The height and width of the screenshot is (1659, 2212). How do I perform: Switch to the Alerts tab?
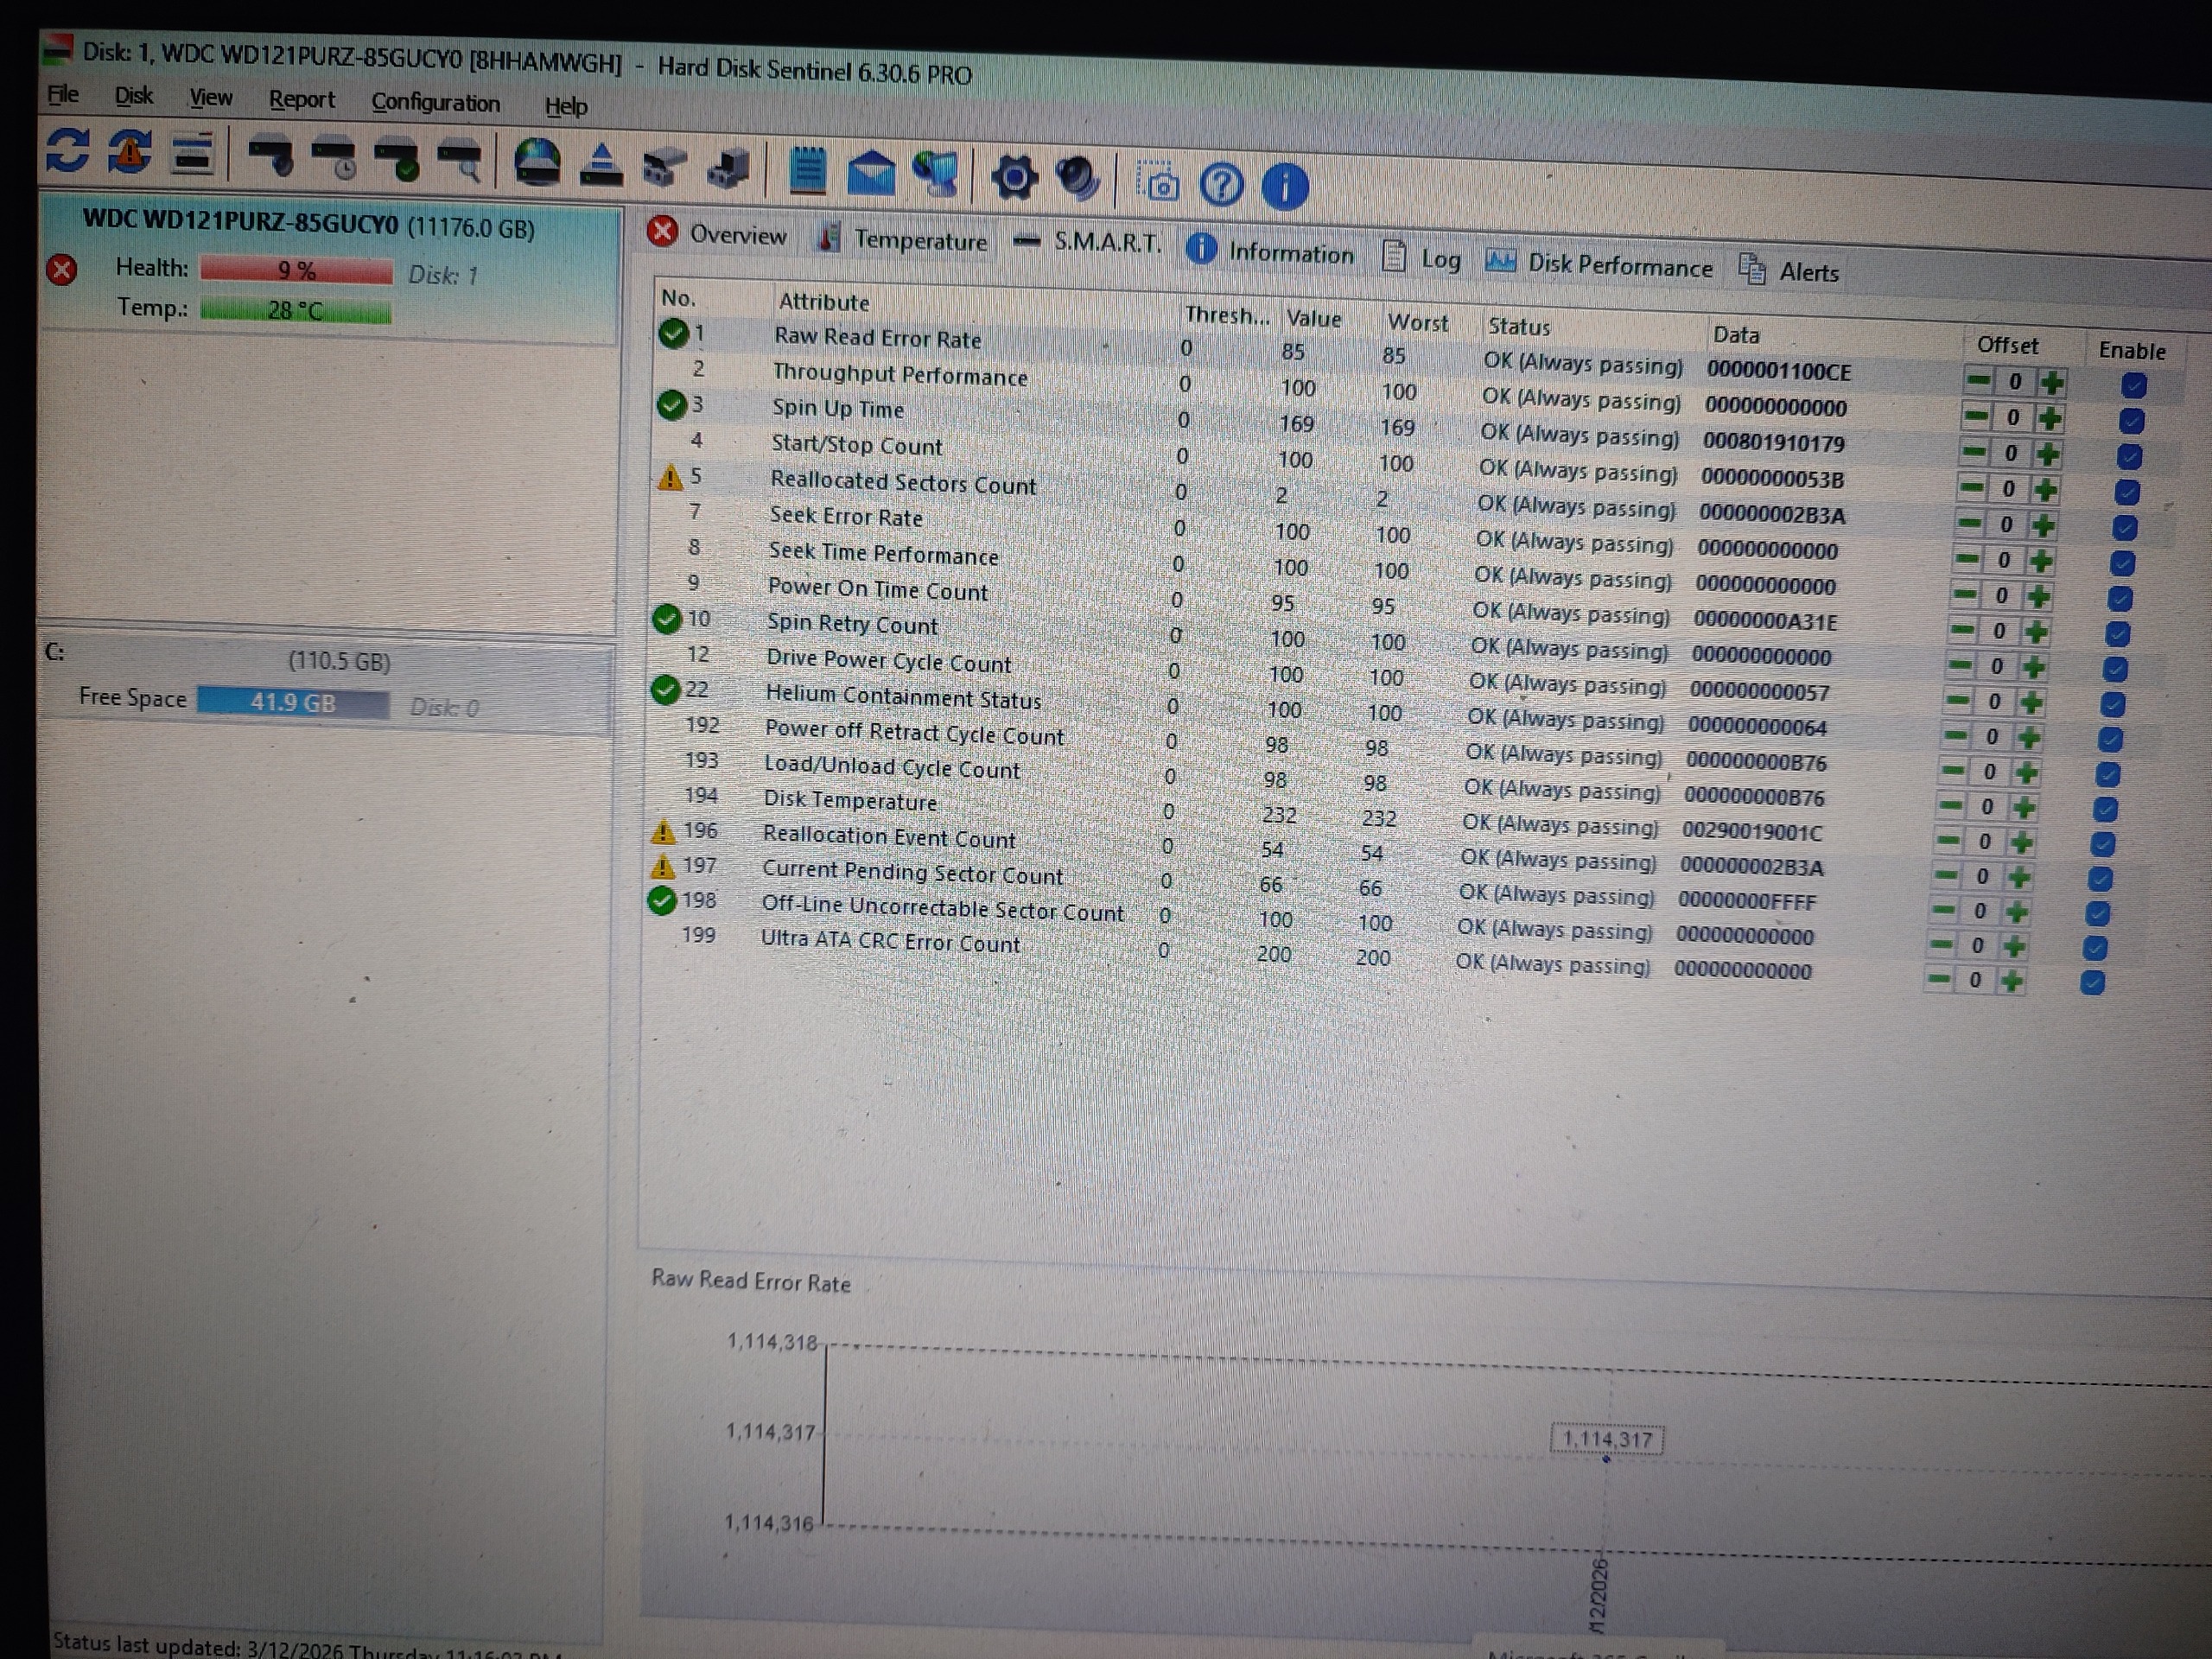tap(1789, 271)
